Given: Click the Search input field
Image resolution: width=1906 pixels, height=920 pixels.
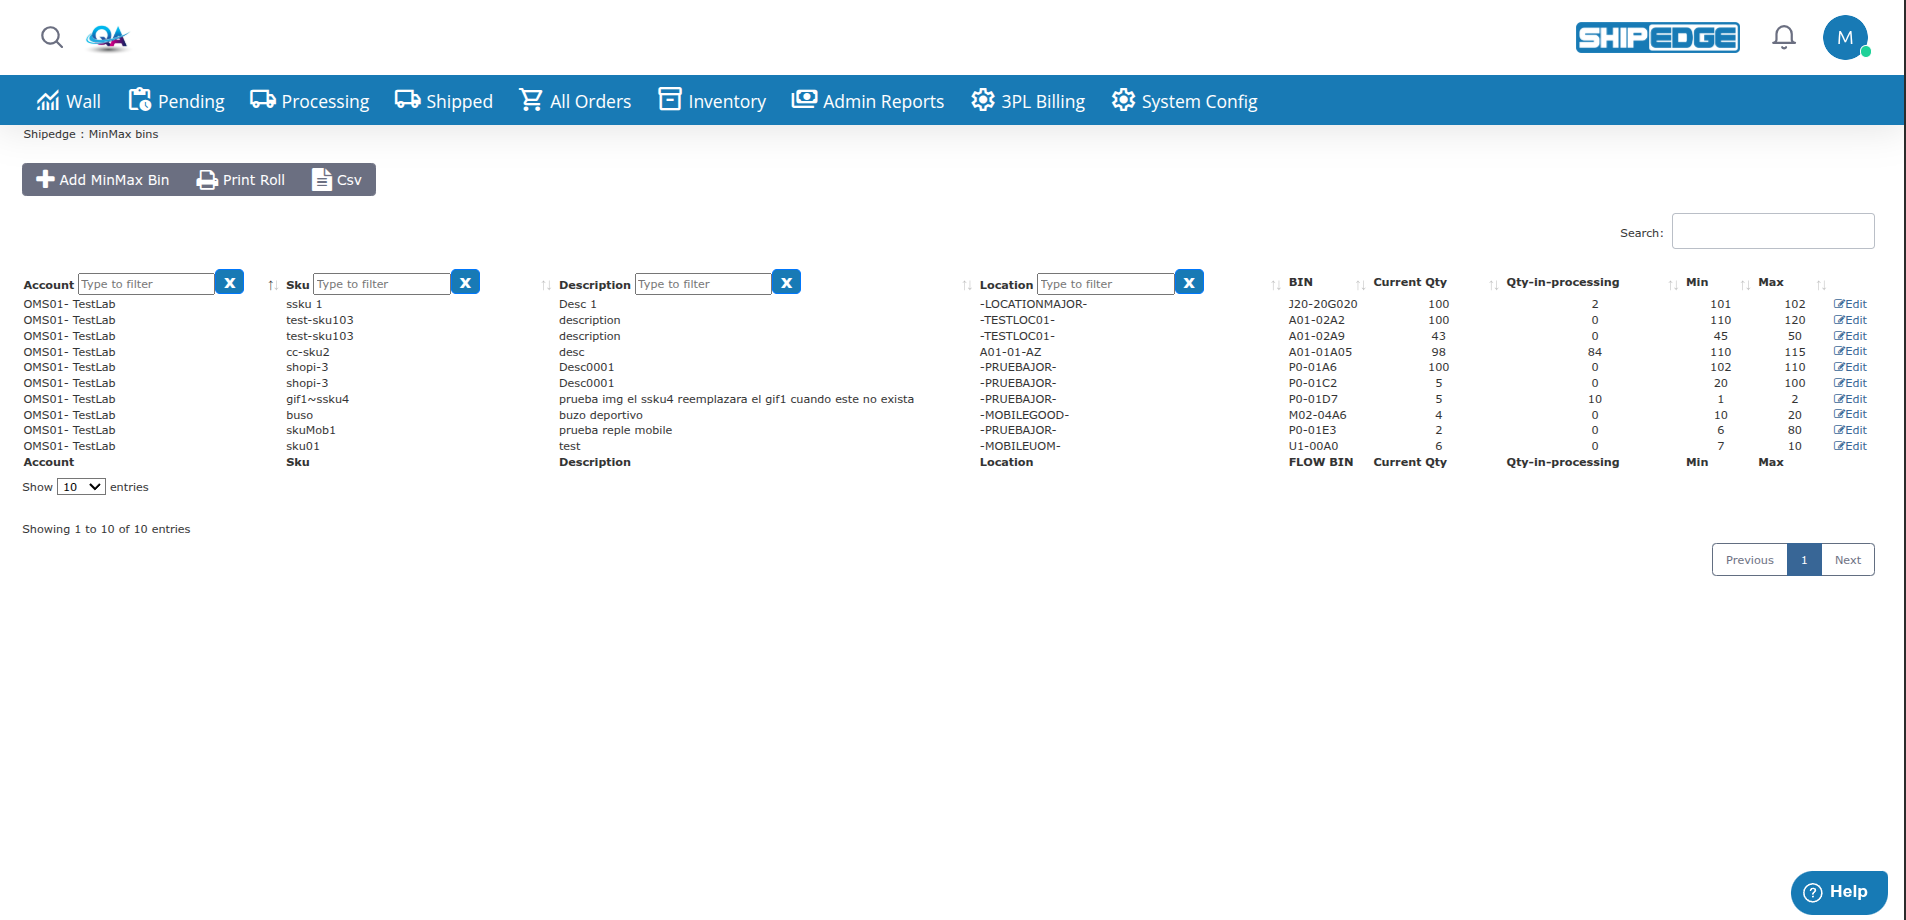Looking at the screenshot, I should point(1772,231).
